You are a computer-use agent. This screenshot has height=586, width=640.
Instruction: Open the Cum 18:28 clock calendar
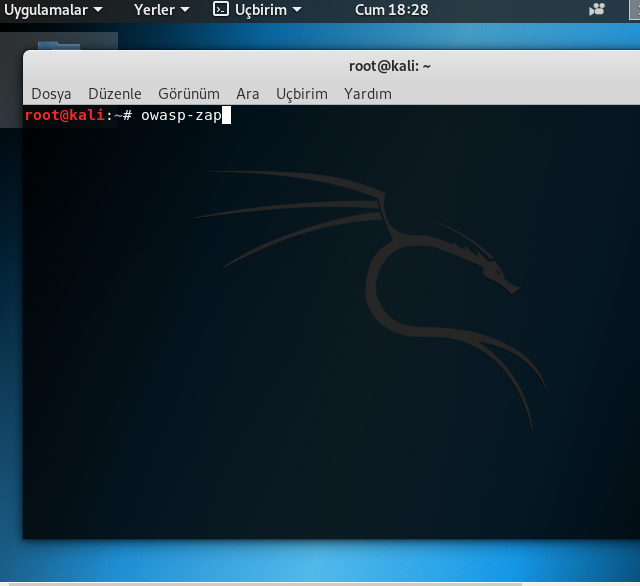pyautogui.click(x=391, y=10)
